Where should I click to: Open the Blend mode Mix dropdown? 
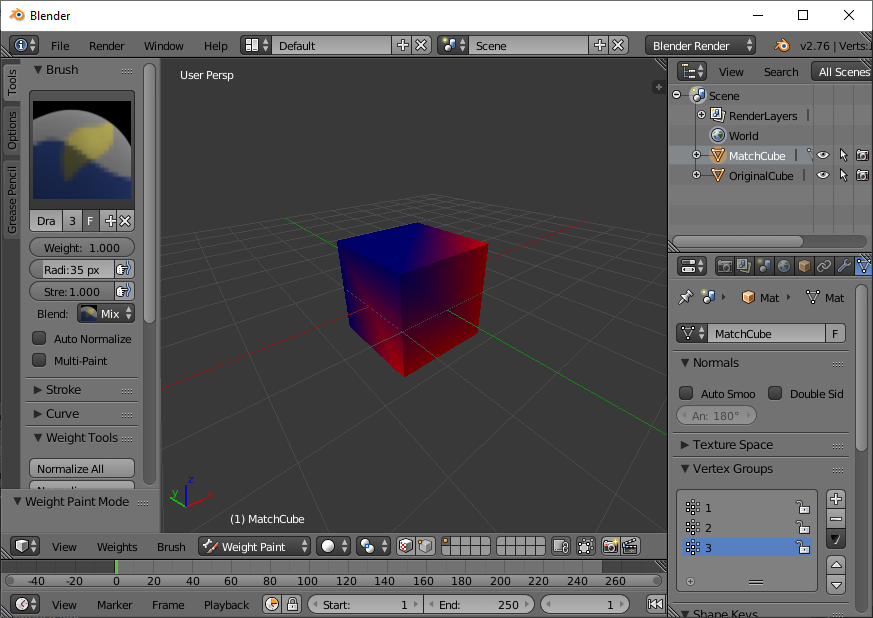pos(106,313)
